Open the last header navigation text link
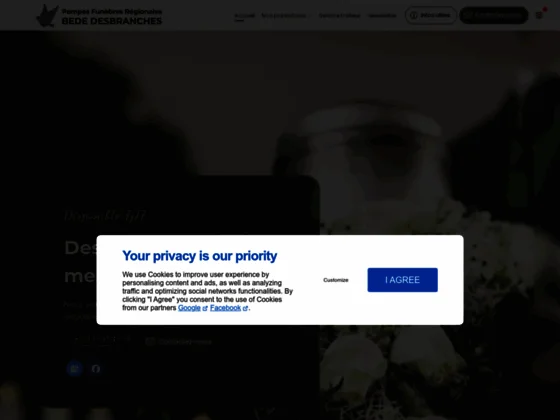Image resolution: width=560 pixels, height=420 pixels. (382, 16)
